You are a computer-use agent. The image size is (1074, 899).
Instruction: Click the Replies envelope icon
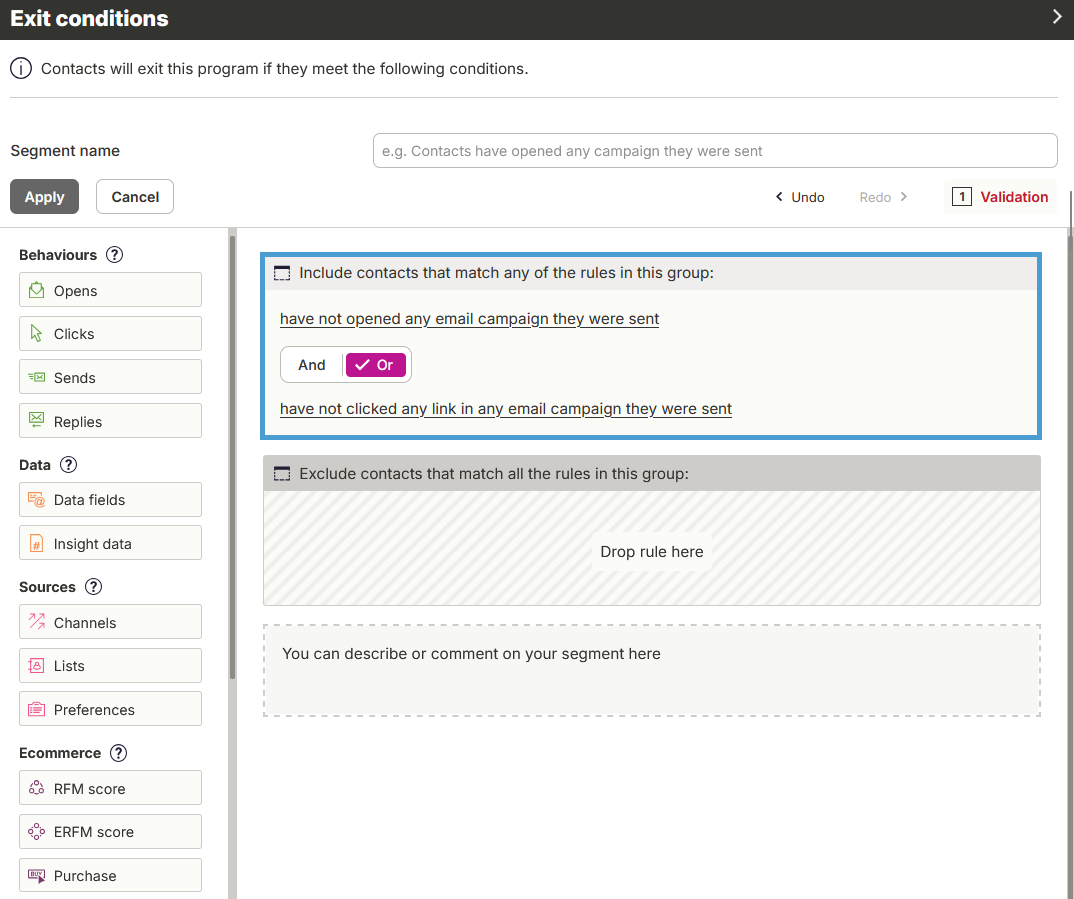coord(36,420)
